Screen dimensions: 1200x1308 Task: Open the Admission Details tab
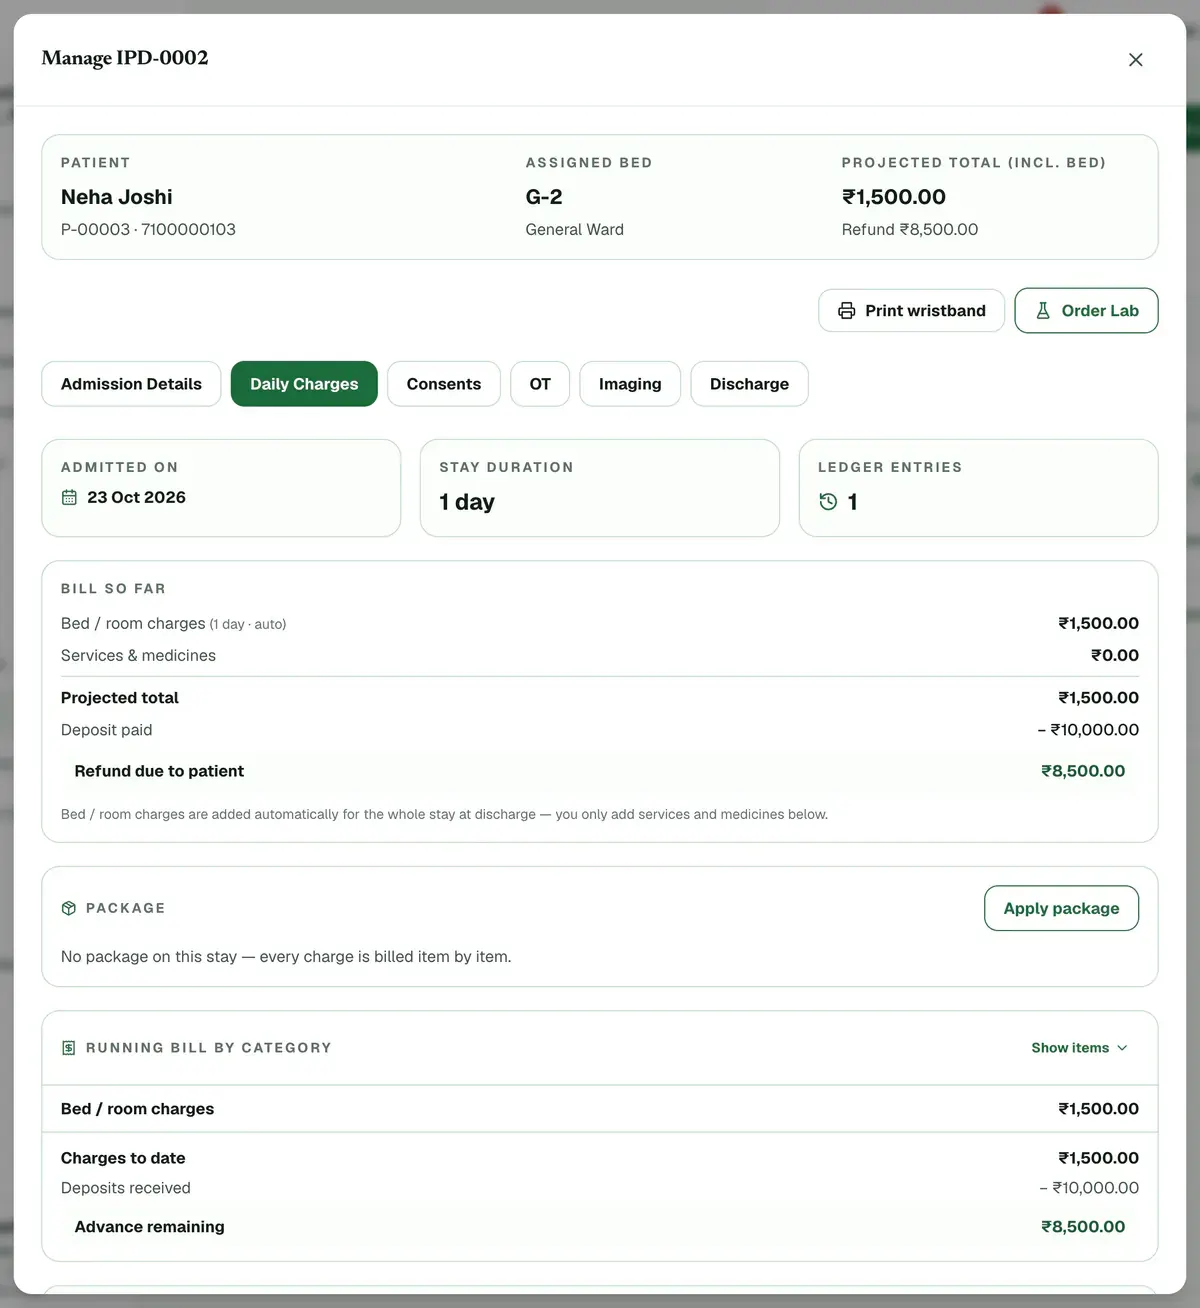131,384
